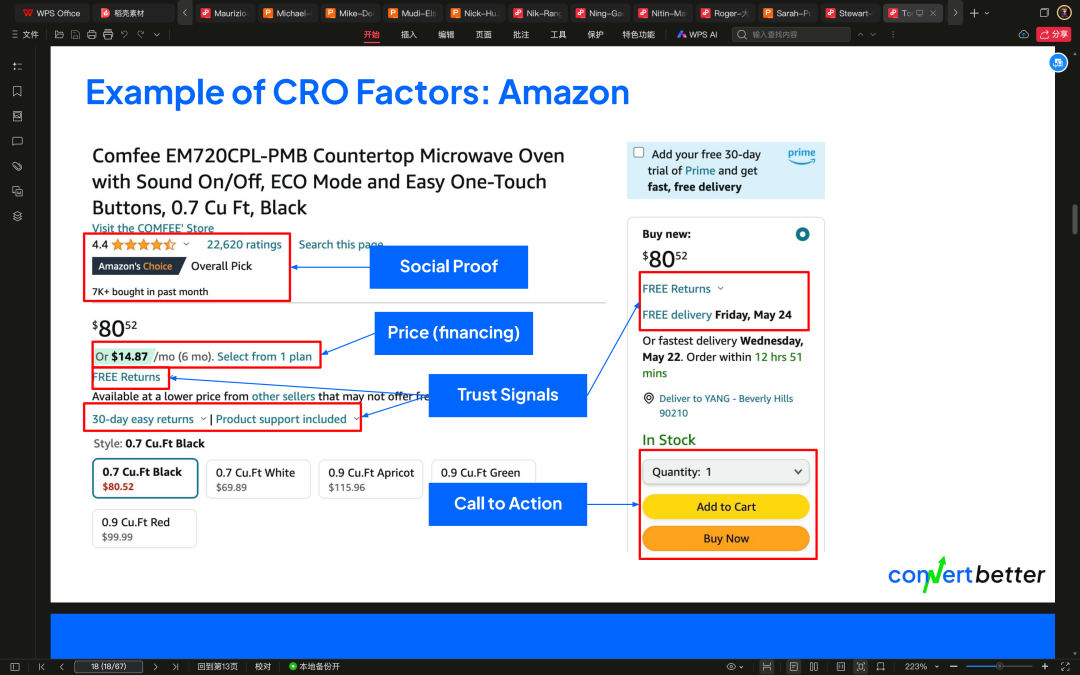Switch to the 批注 ribbon tab

pos(521,34)
